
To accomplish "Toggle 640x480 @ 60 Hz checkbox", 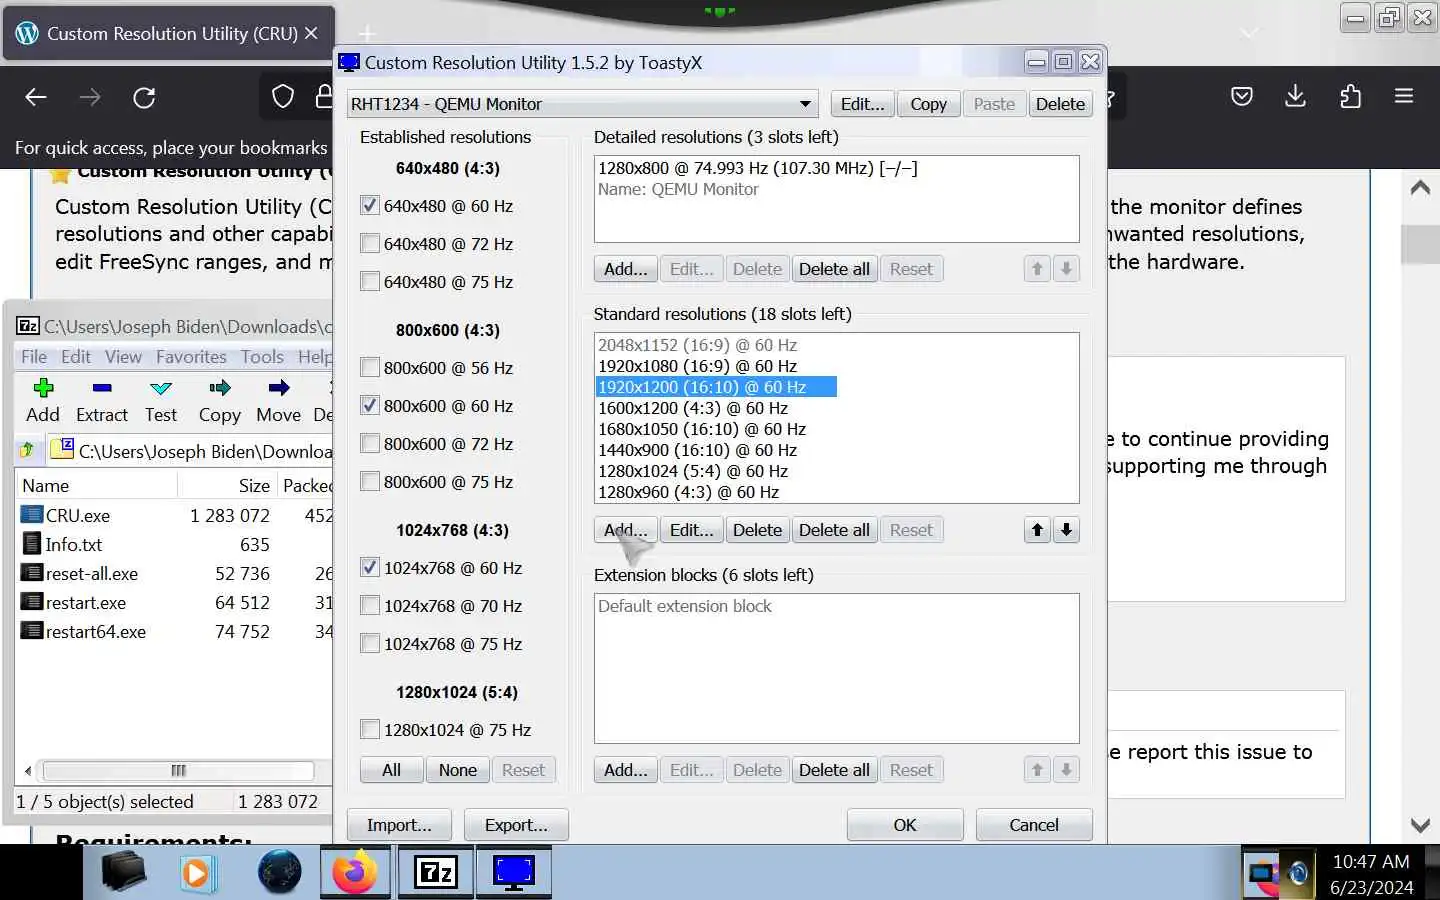I will (x=370, y=206).
